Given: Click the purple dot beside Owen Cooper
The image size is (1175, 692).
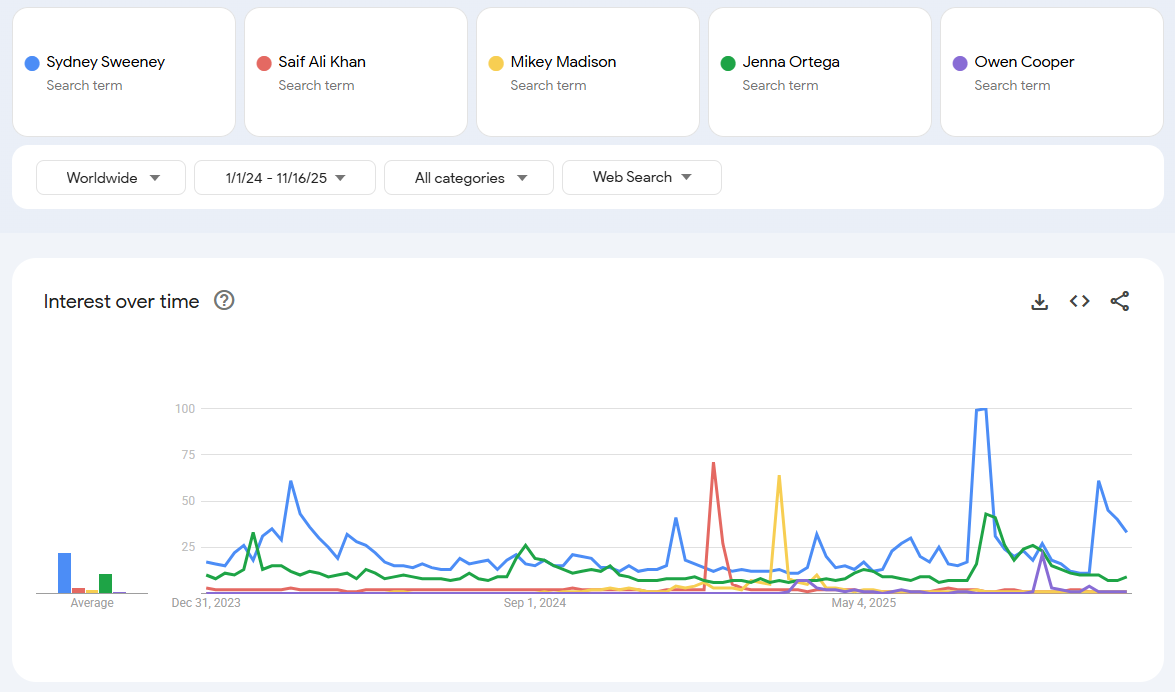Looking at the screenshot, I should pyautogui.click(x=961, y=62).
